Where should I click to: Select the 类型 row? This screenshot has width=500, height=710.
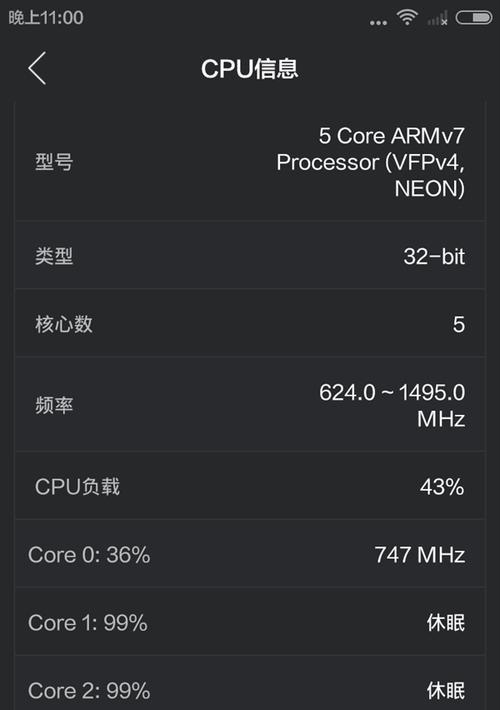pyautogui.click(x=250, y=256)
